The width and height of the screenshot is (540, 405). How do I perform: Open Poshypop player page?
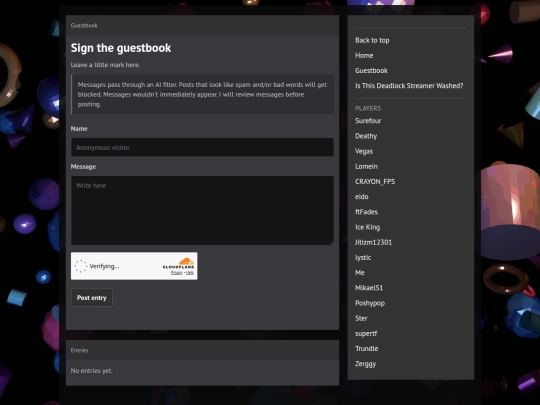point(370,303)
